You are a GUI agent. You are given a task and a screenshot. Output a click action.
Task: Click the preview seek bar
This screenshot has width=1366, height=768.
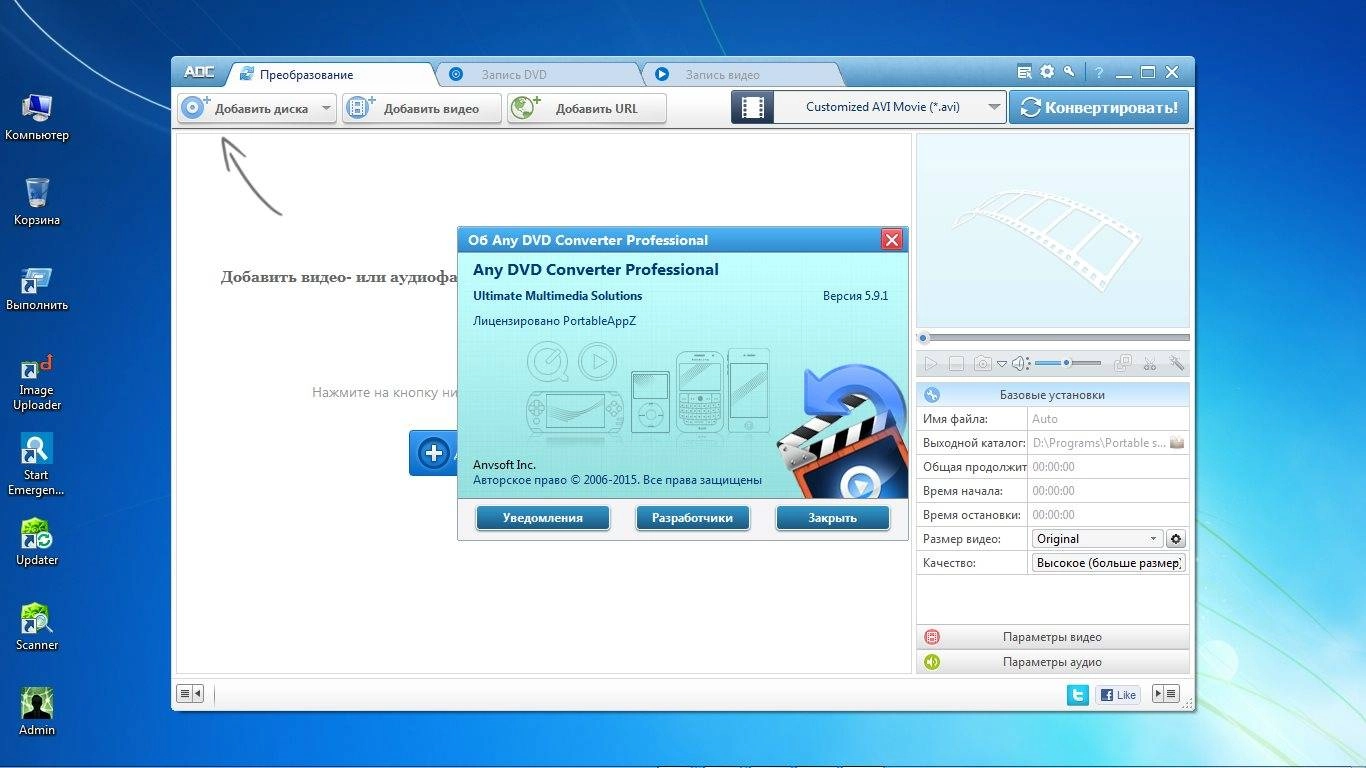pos(1053,338)
